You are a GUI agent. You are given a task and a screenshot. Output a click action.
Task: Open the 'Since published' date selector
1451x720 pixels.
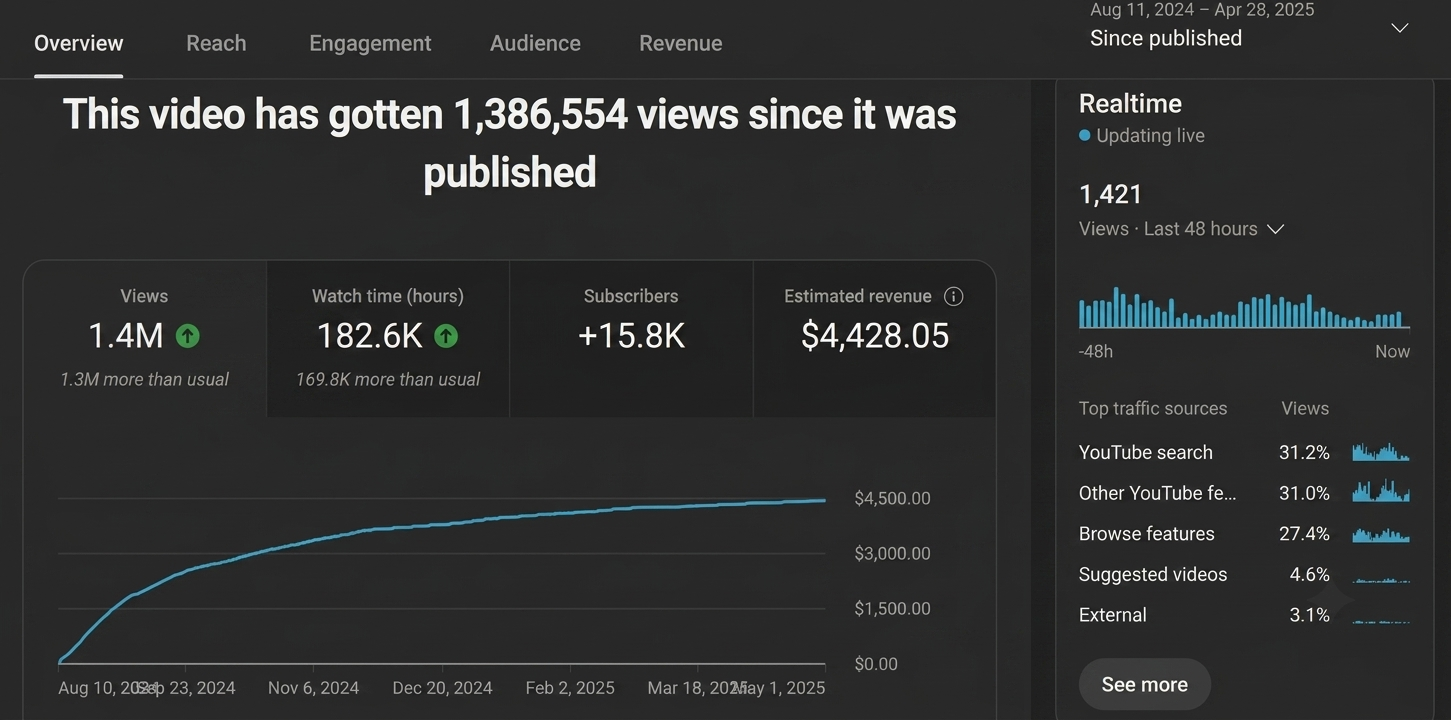tap(1166, 38)
